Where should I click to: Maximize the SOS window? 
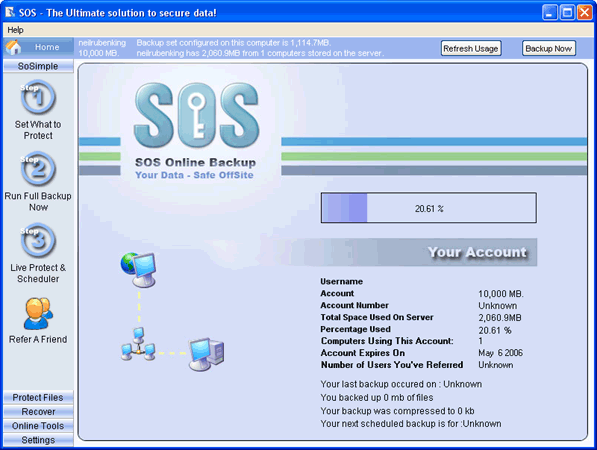tap(567, 13)
